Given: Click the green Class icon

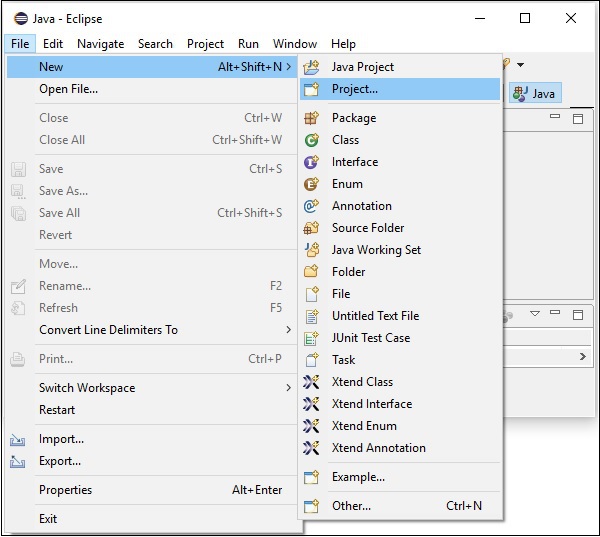Looking at the screenshot, I should [x=311, y=140].
